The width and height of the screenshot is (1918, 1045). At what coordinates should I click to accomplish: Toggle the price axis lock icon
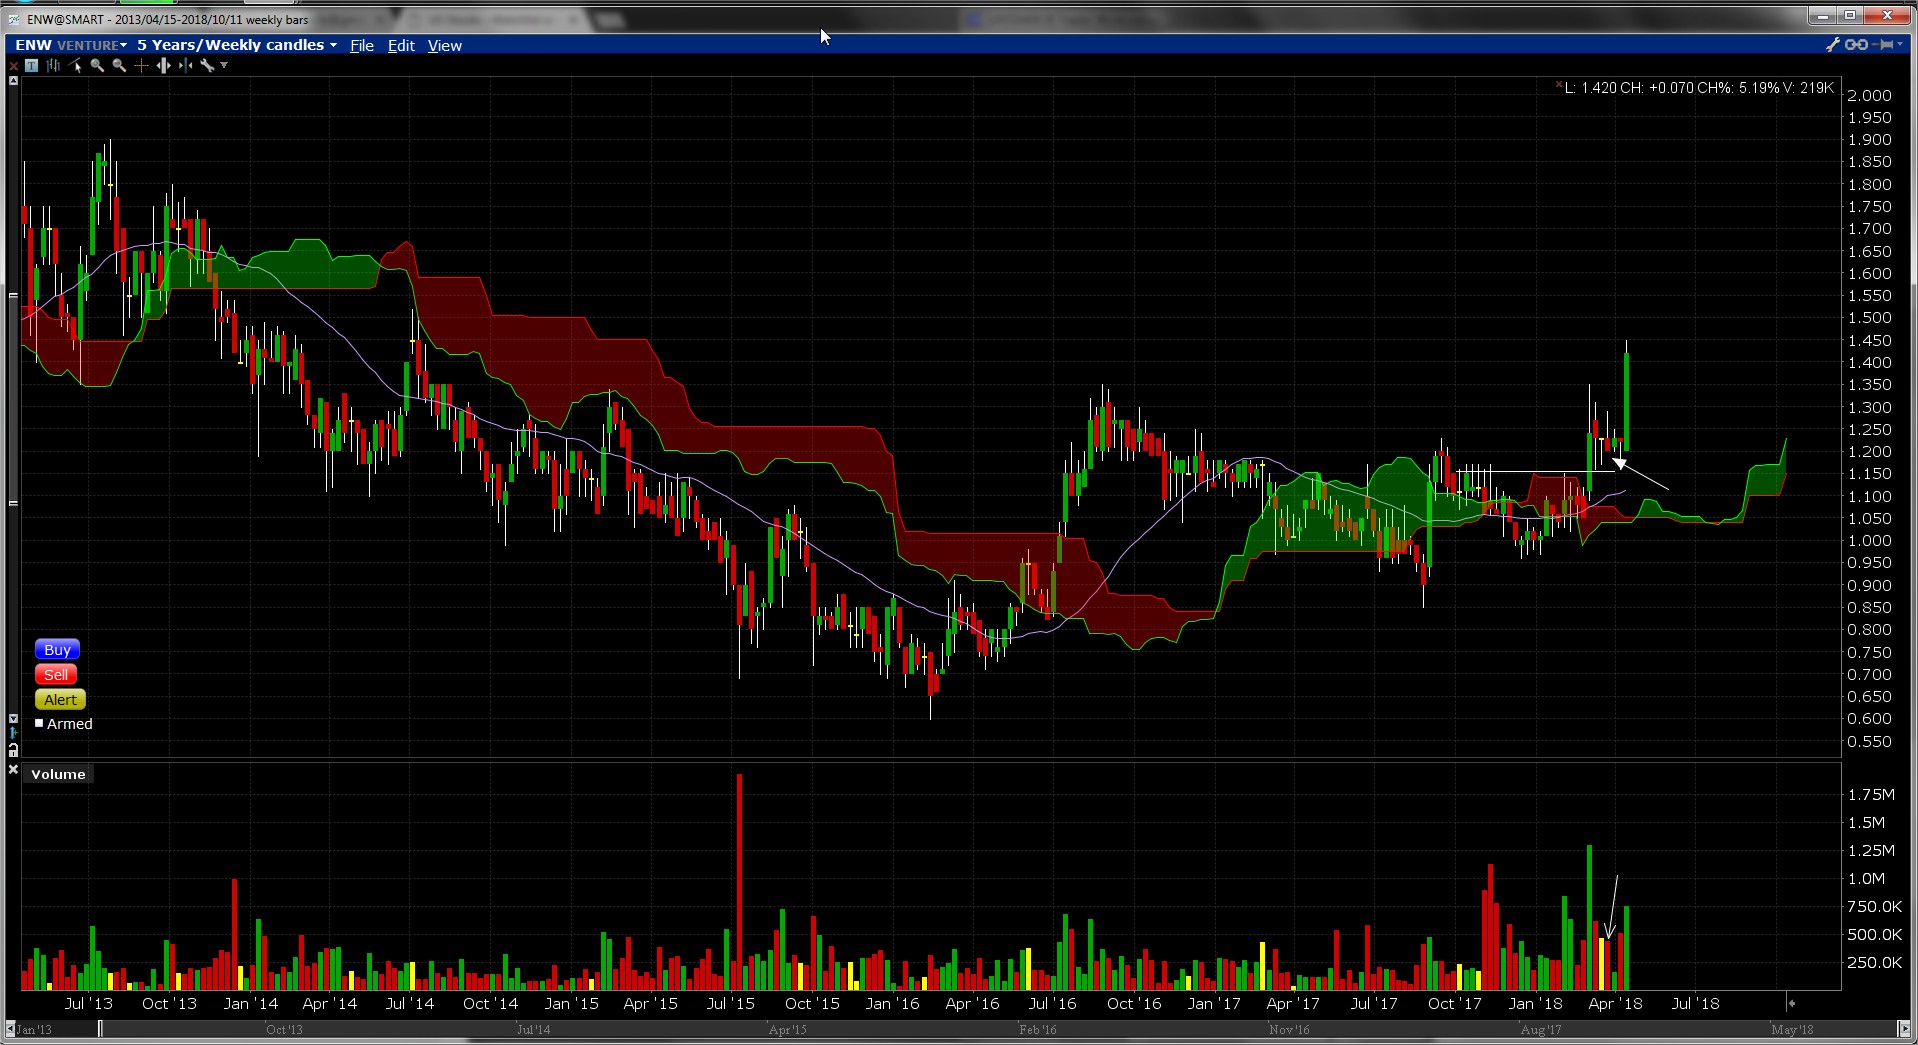tap(13, 749)
